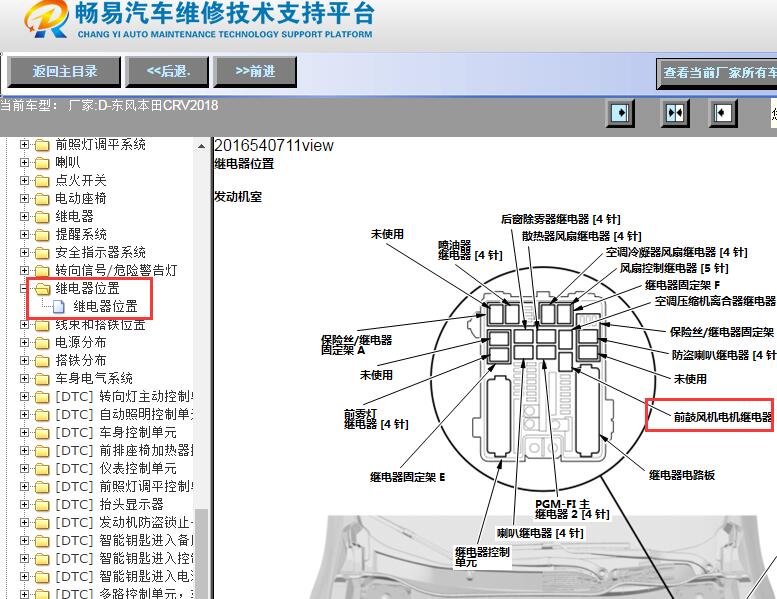Select the 喇叭 folder
The width and height of the screenshot is (777, 599).
67,163
